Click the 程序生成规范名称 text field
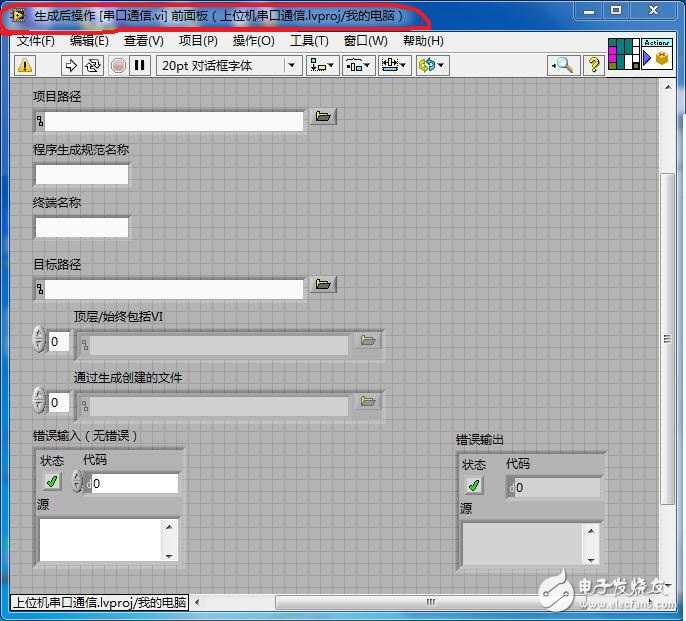This screenshot has width=686, height=621. click(82, 174)
